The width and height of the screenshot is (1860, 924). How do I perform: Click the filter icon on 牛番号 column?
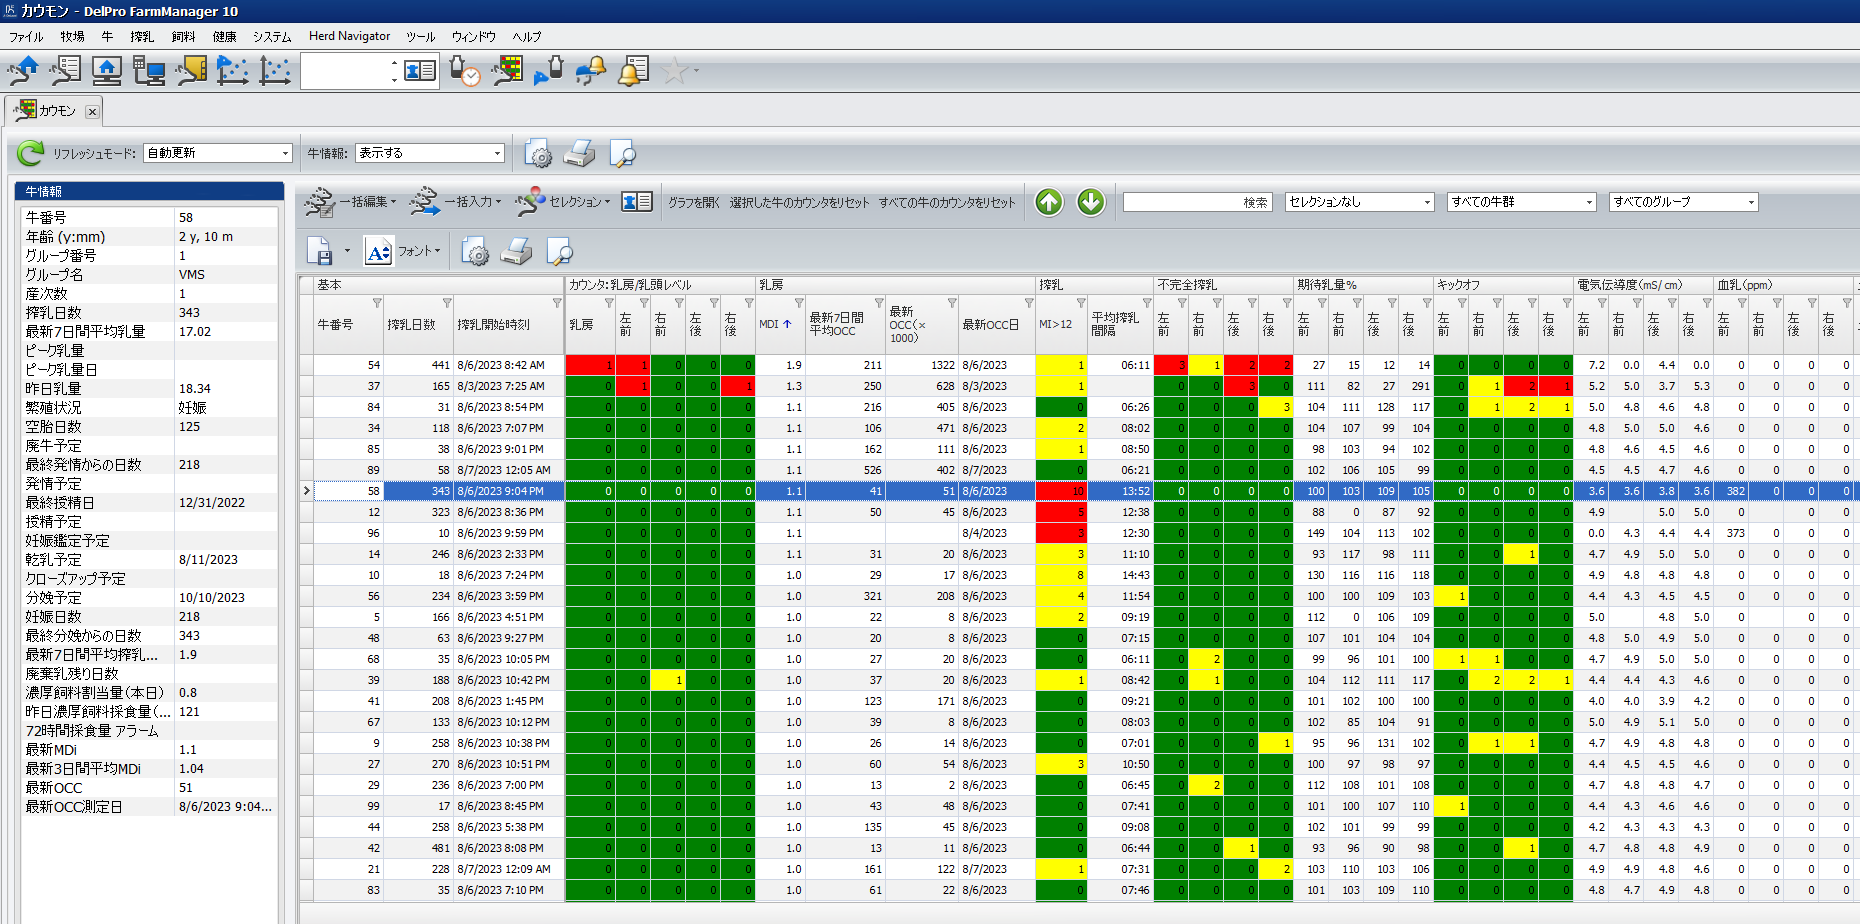coord(377,303)
